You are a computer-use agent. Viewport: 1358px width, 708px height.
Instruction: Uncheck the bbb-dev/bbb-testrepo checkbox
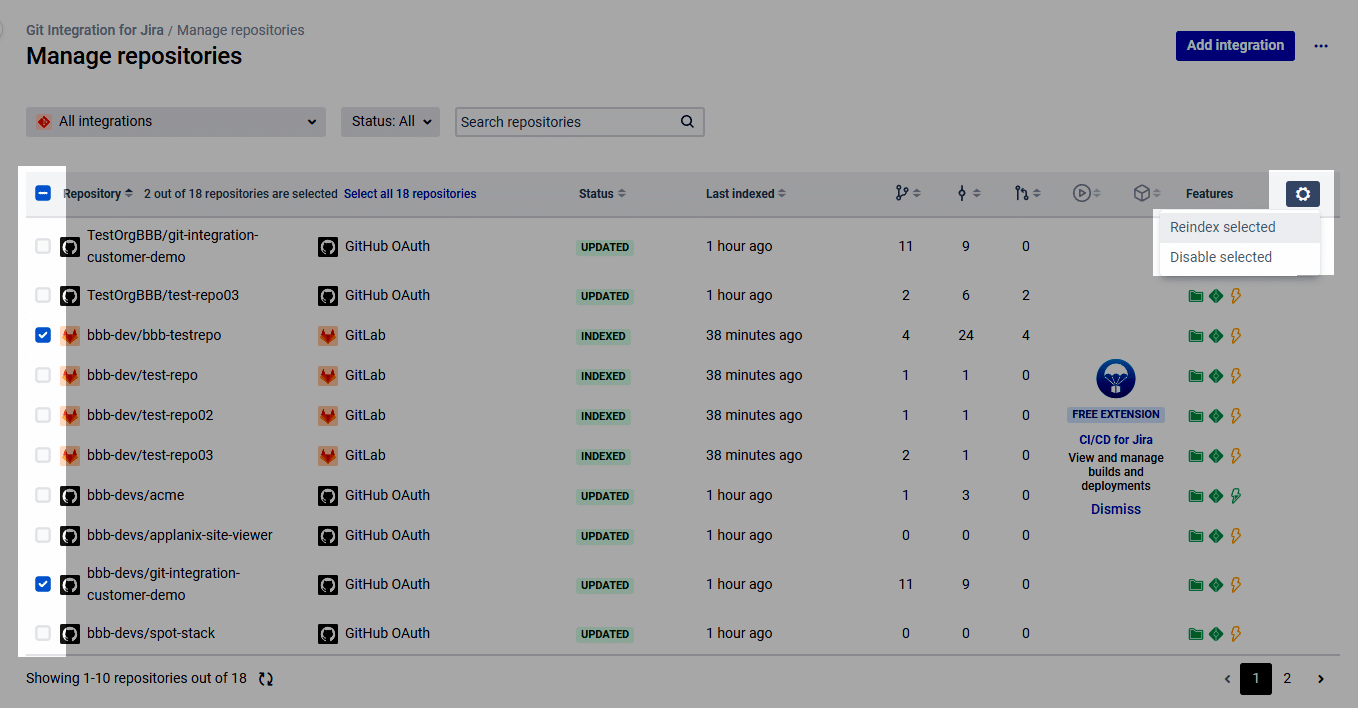tap(43, 335)
